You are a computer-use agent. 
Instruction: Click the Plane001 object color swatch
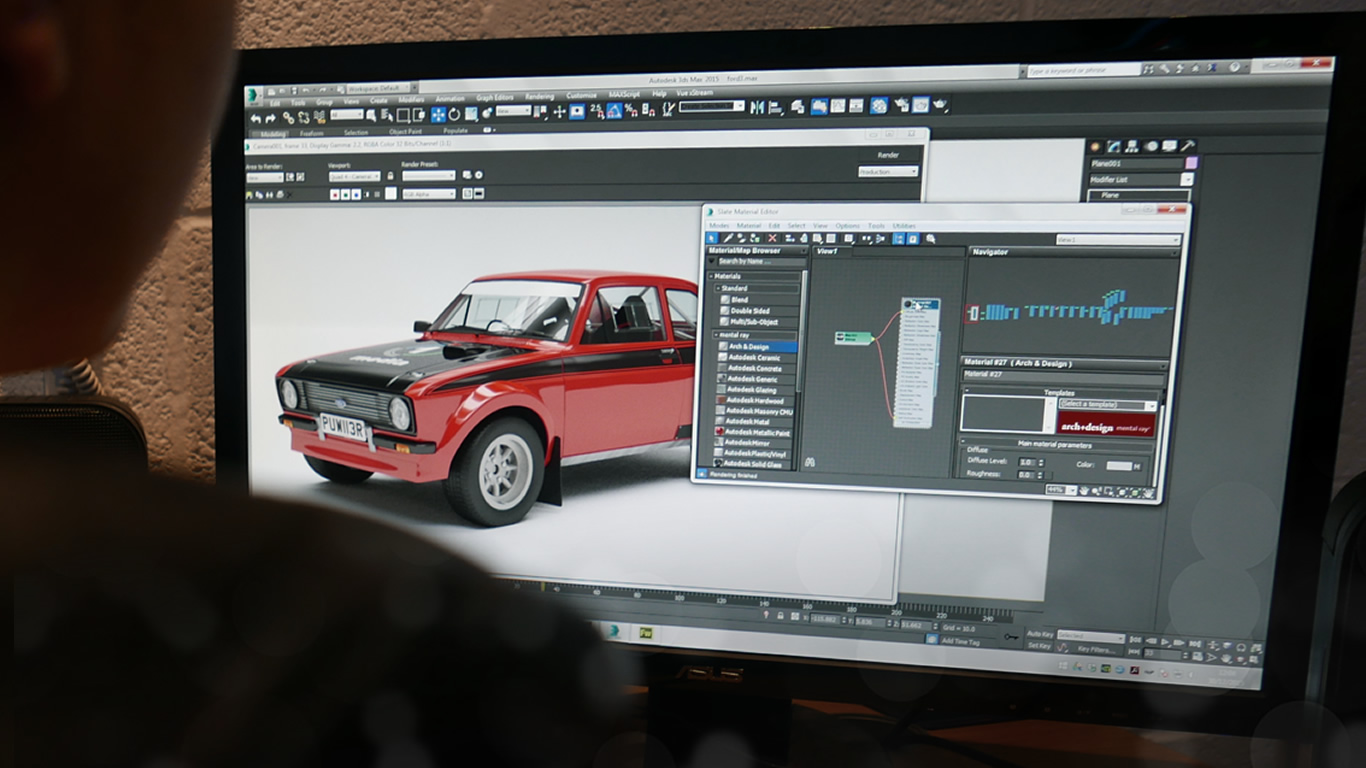1191,163
